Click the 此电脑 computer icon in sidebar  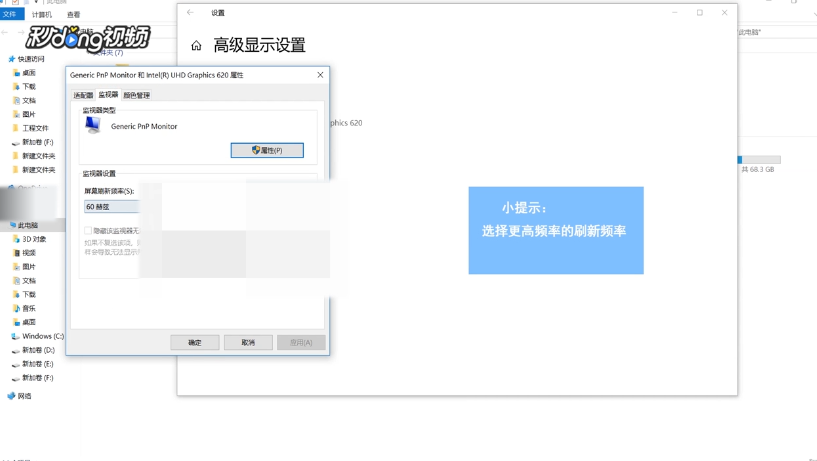coord(13,225)
